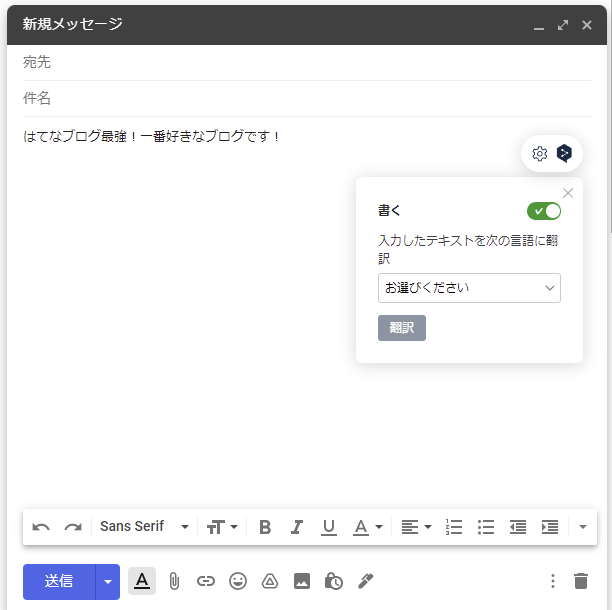Decrease the indent

click(518, 527)
